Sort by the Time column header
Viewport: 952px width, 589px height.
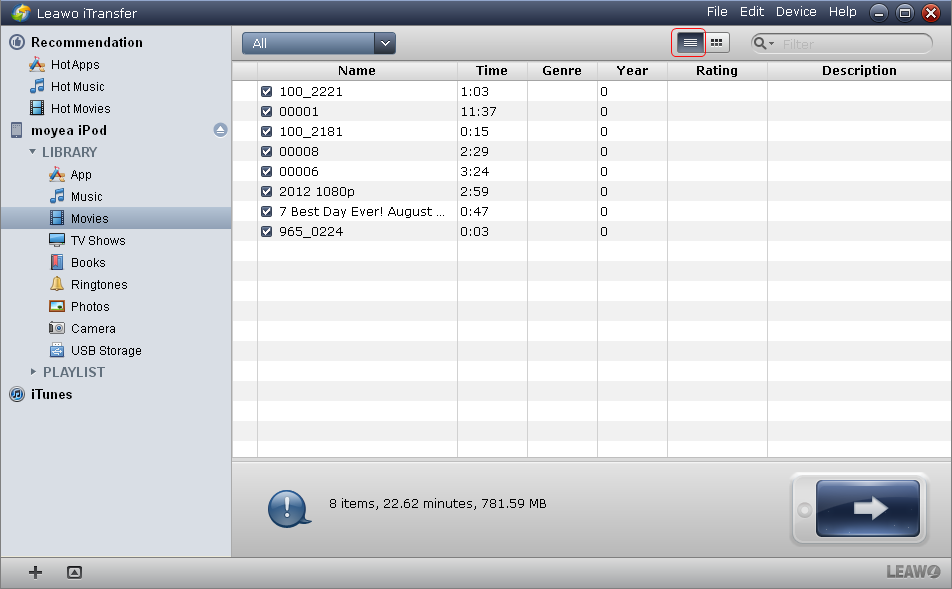coord(492,70)
